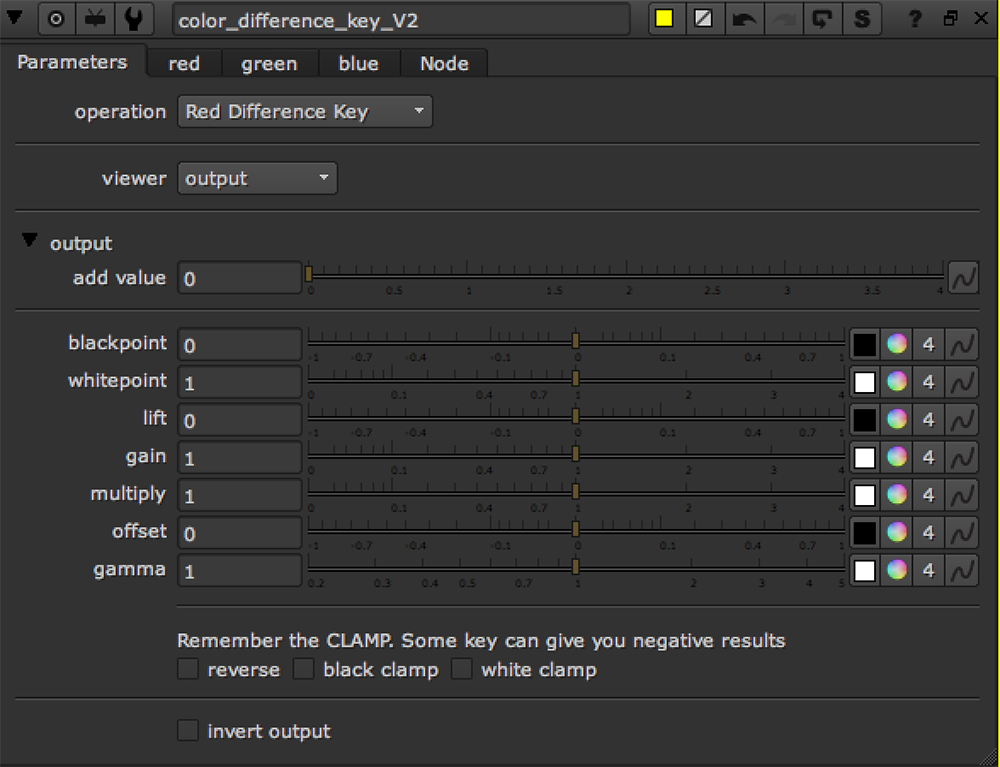Image resolution: width=1000 pixels, height=767 pixels.
Task: Switch to the Node tab
Action: point(444,63)
